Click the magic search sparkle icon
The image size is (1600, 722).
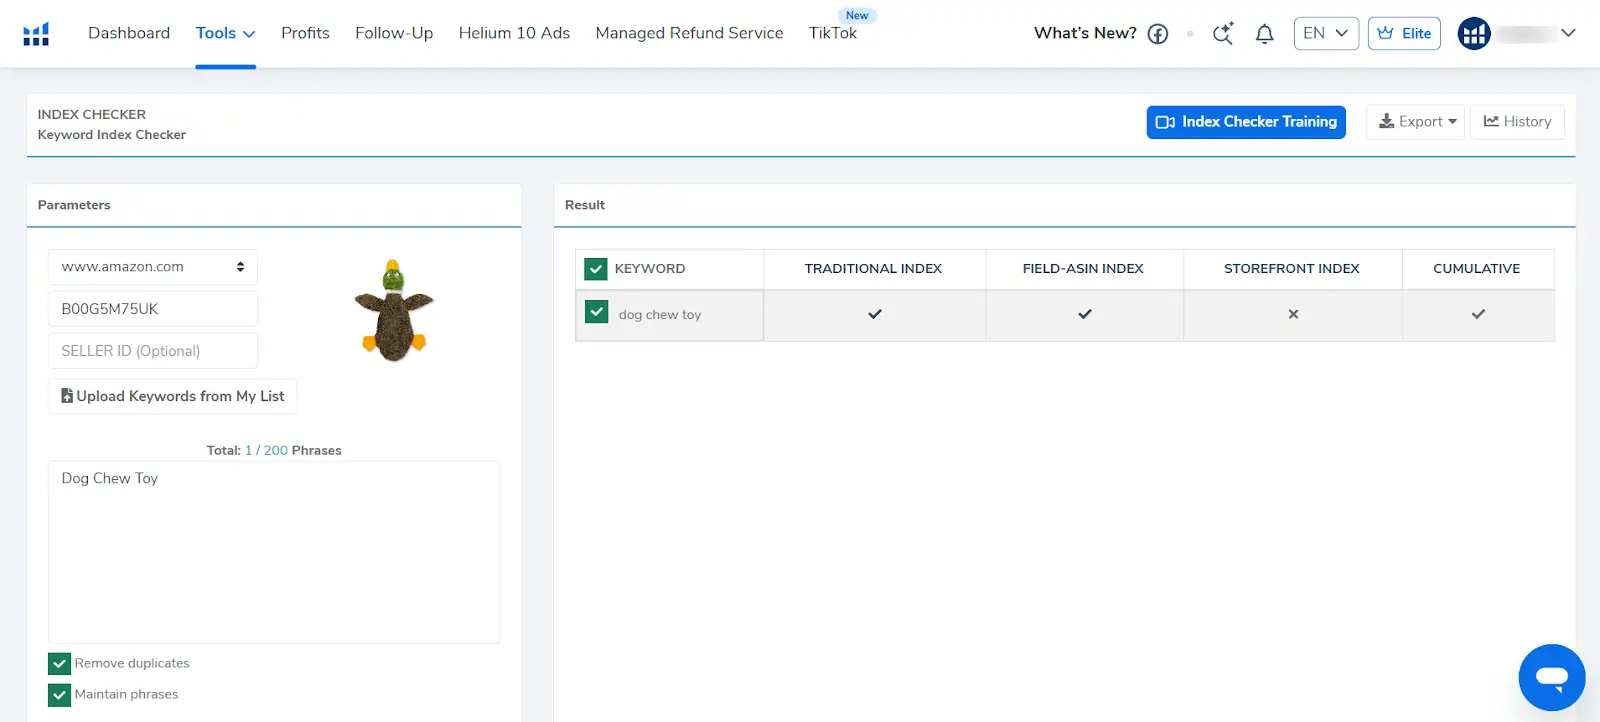click(x=1222, y=34)
